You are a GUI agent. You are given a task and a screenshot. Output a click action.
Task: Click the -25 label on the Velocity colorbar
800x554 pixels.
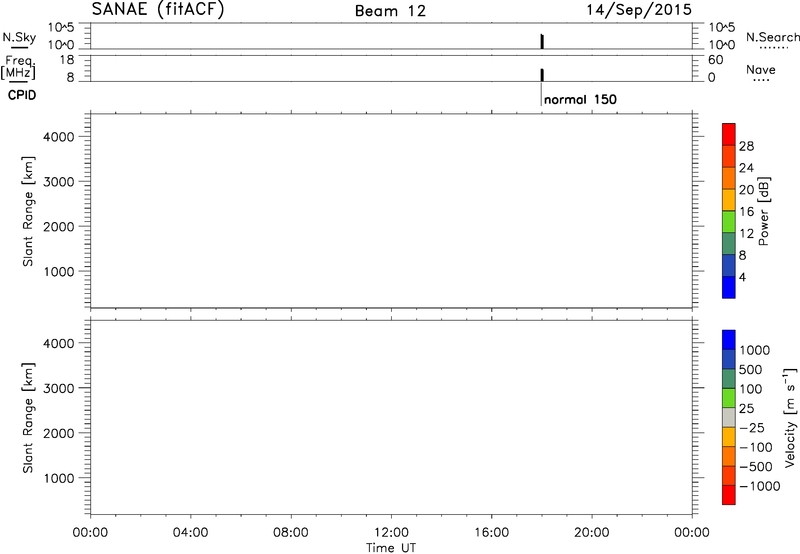[752, 427]
